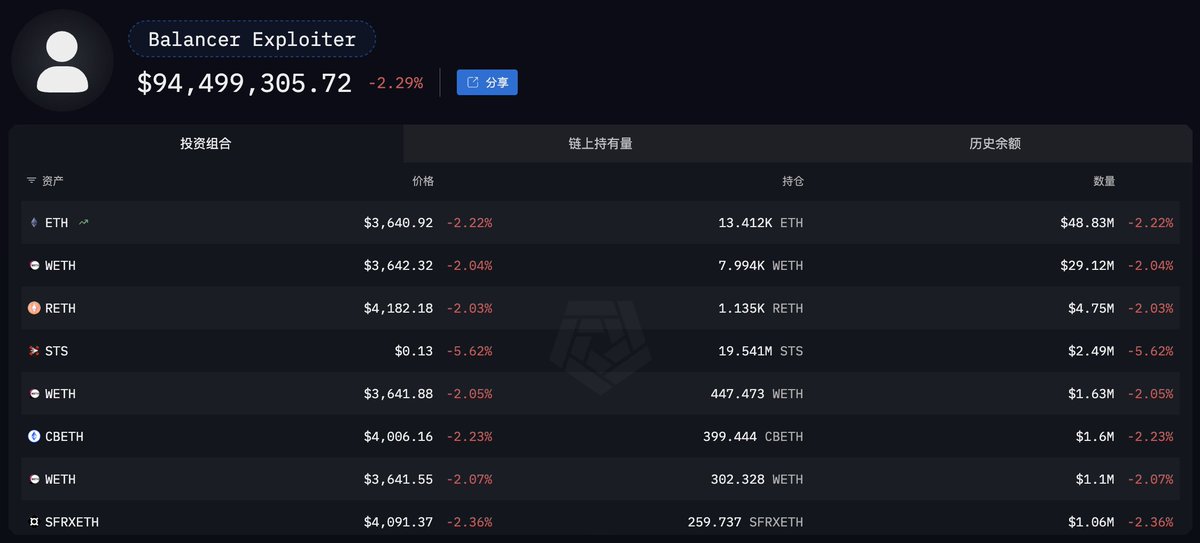Switch to the 链上持有量 tab
This screenshot has height=543, width=1200.
(x=600, y=144)
